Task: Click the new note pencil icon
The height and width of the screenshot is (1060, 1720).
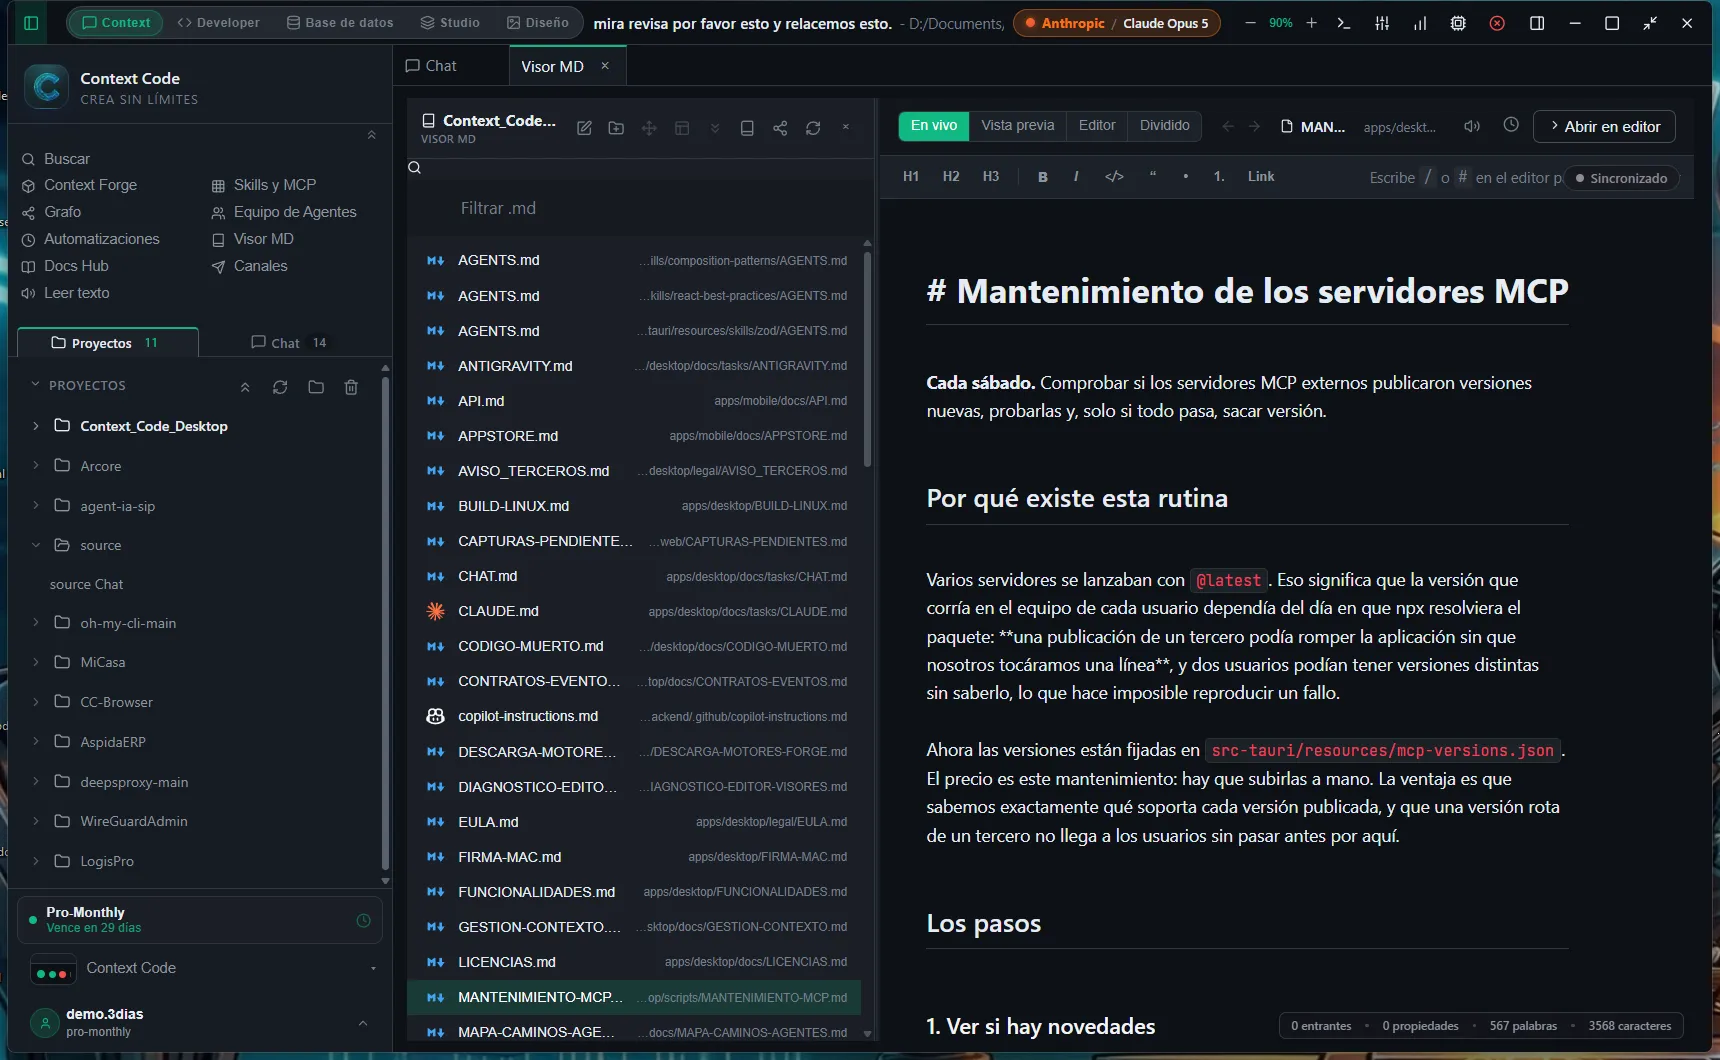Action: (x=584, y=128)
